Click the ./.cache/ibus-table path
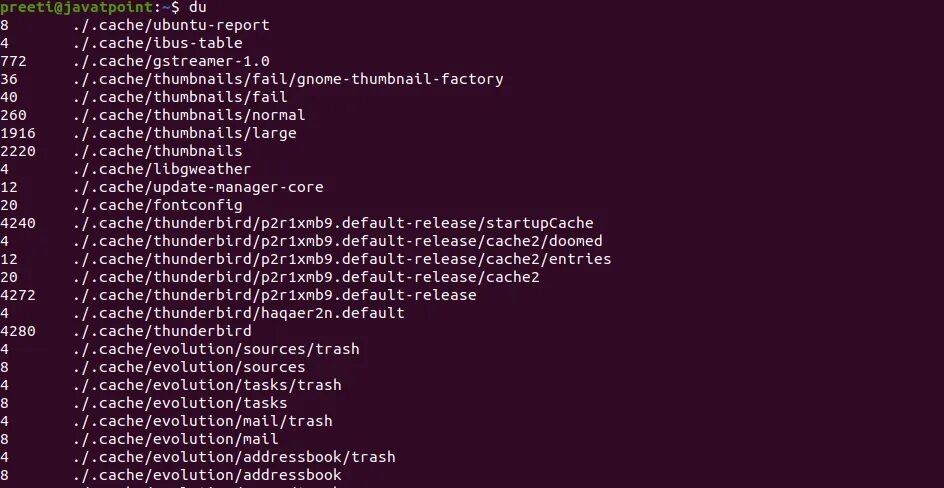Screen dimensions: 944x488 click(158, 43)
